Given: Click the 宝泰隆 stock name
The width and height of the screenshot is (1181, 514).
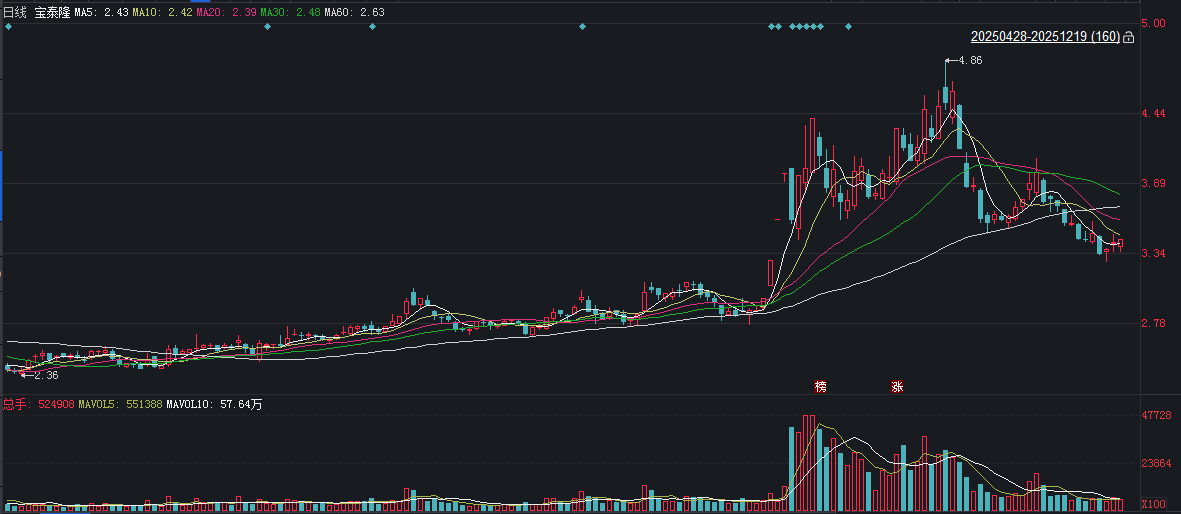Looking at the screenshot, I should pyautogui.click(x=52, y=13).
